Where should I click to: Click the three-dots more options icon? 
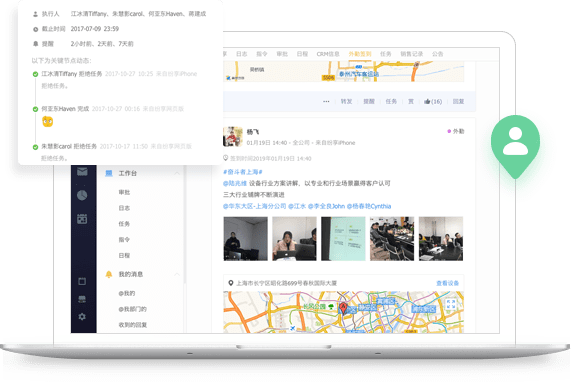326,101
